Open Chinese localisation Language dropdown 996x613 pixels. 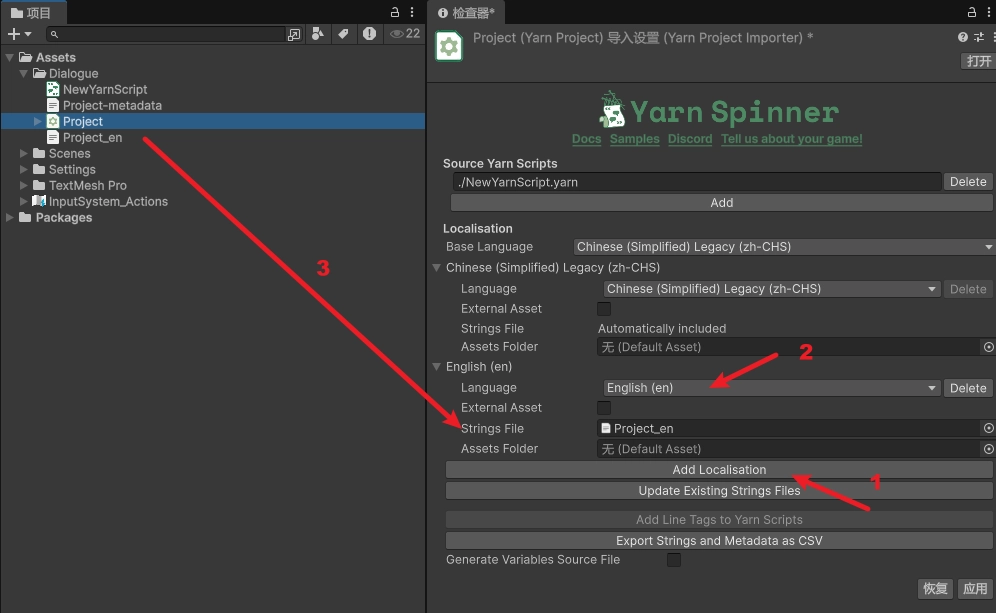[772, 289]
